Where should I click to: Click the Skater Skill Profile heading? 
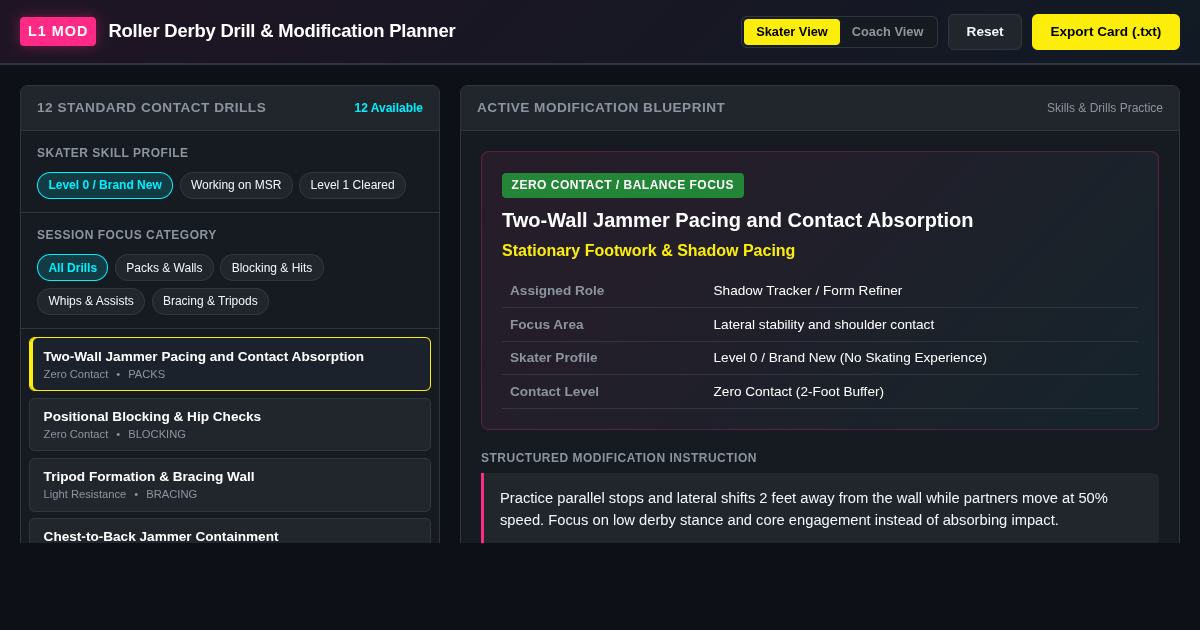click(113, 153)
